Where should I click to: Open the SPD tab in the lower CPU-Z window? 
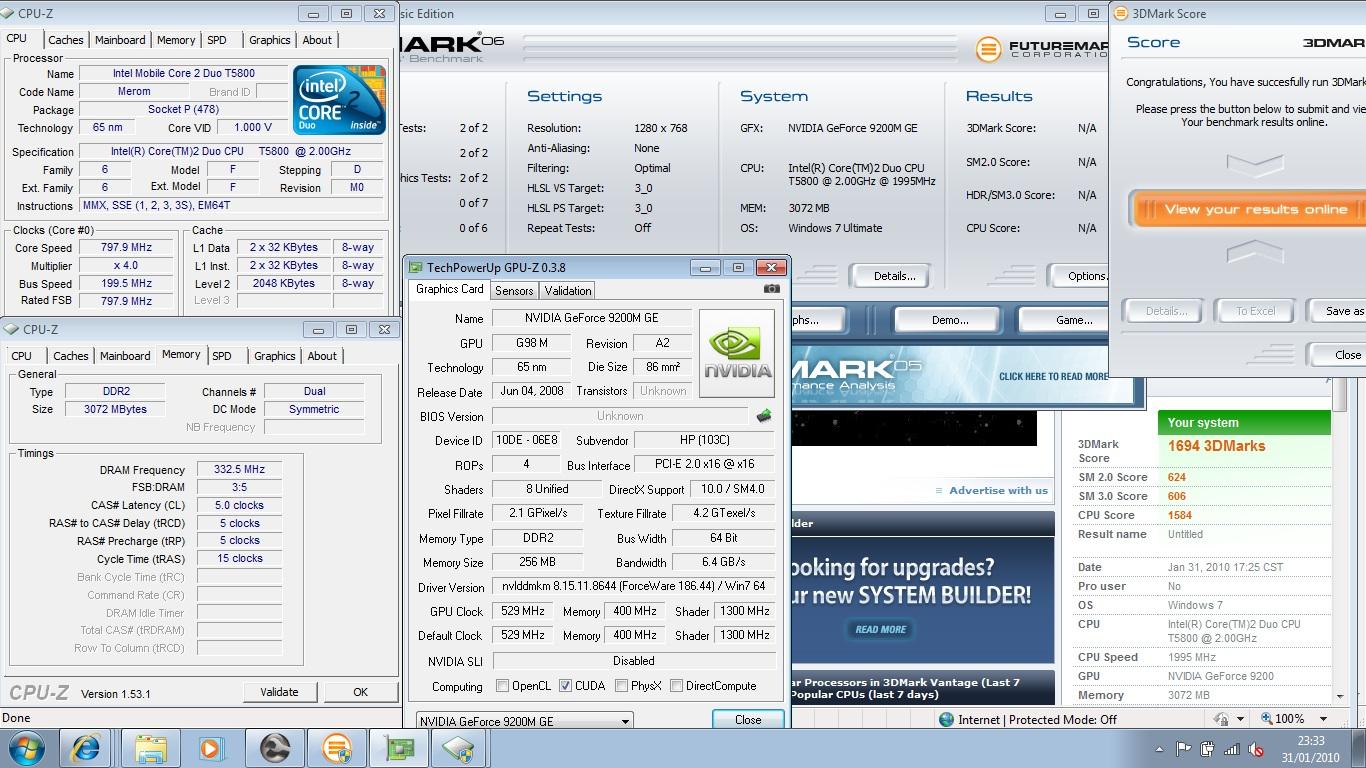pos(222,356)
